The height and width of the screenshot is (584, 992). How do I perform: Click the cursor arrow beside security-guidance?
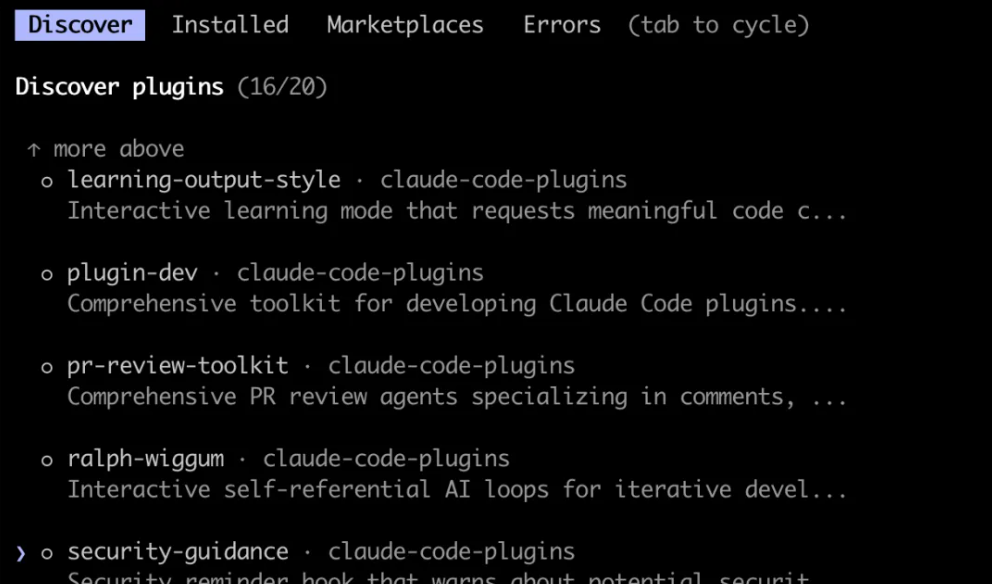(21, 553)
